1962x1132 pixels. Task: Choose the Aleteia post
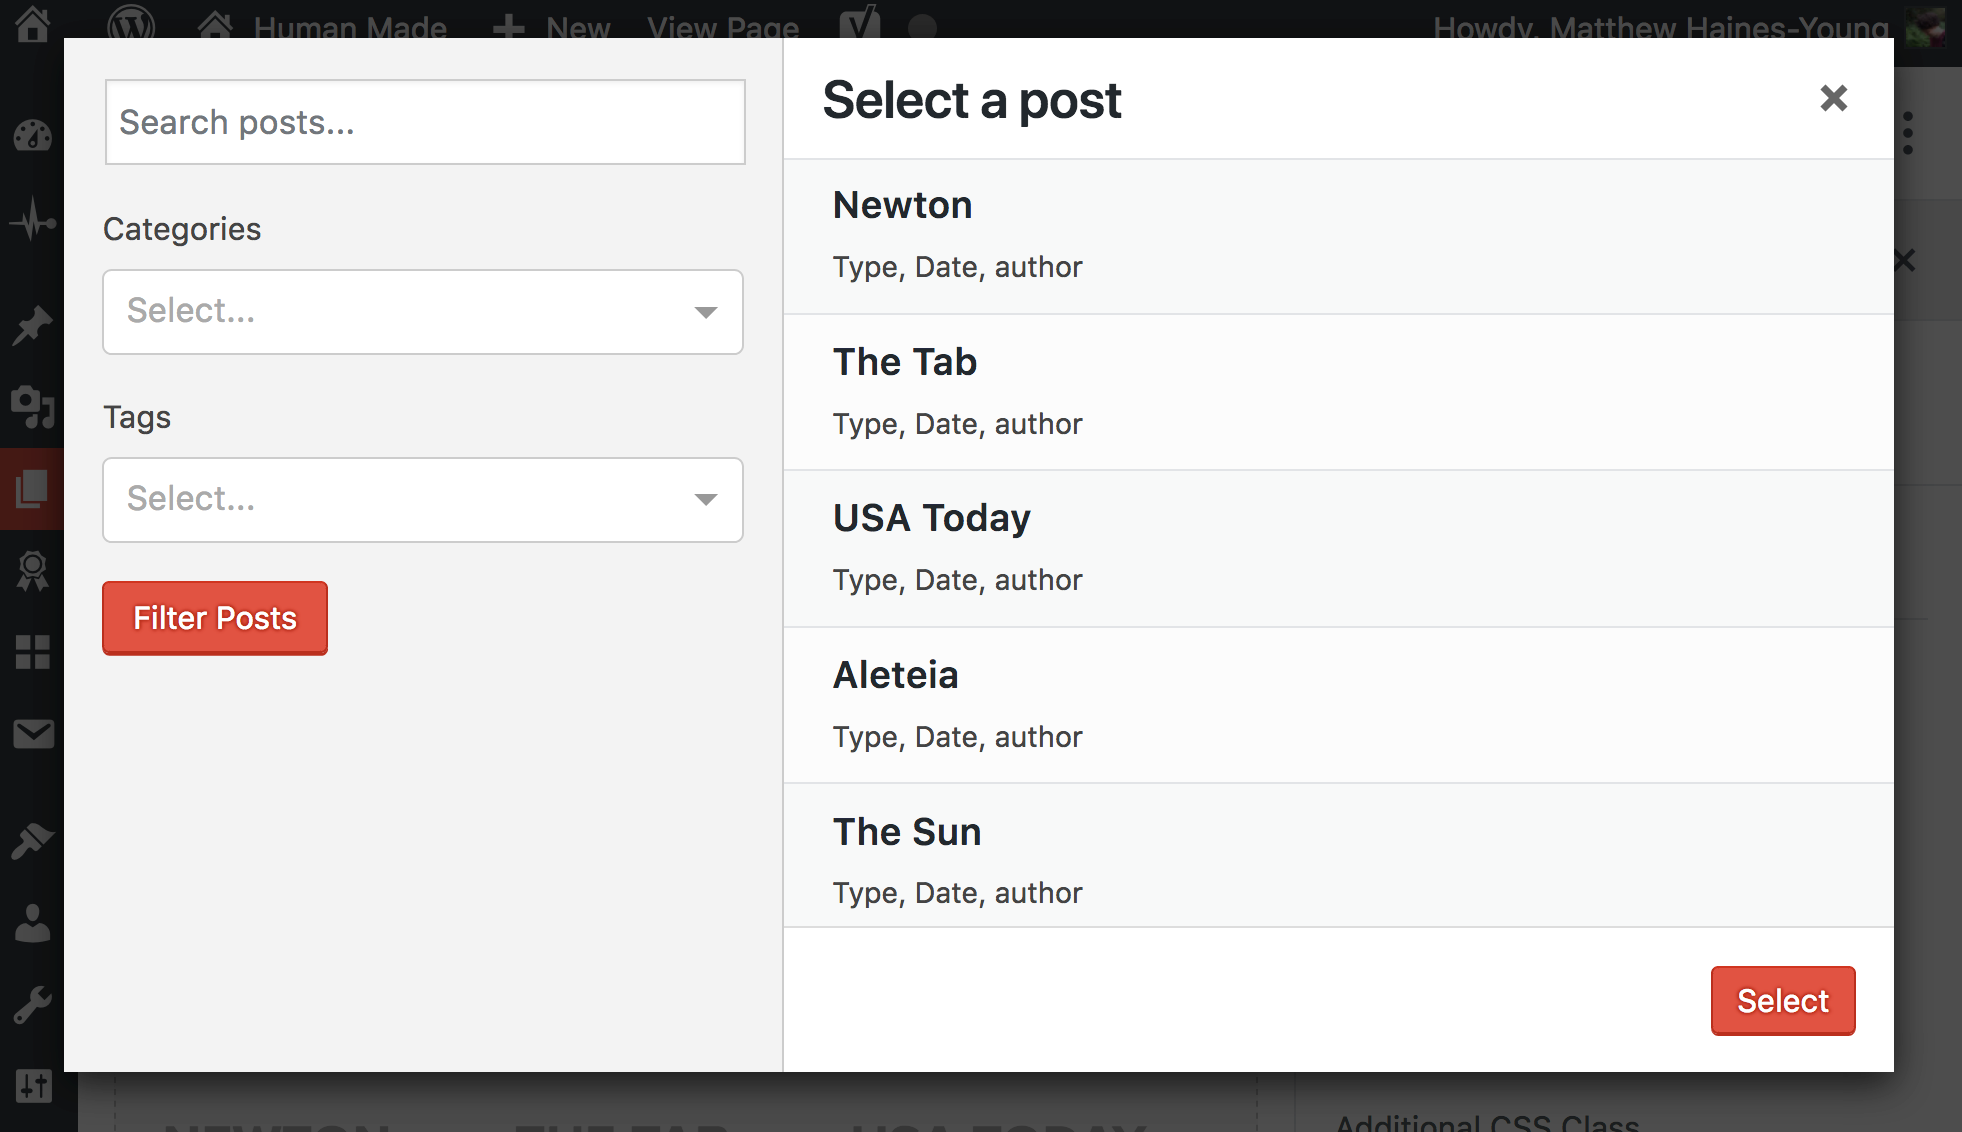(1338, 706)
